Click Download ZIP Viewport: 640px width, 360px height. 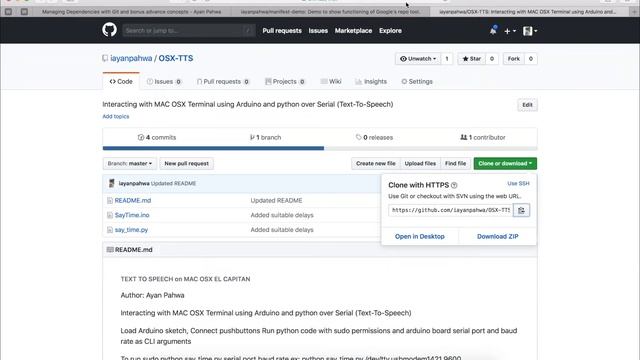coord(498,236)
